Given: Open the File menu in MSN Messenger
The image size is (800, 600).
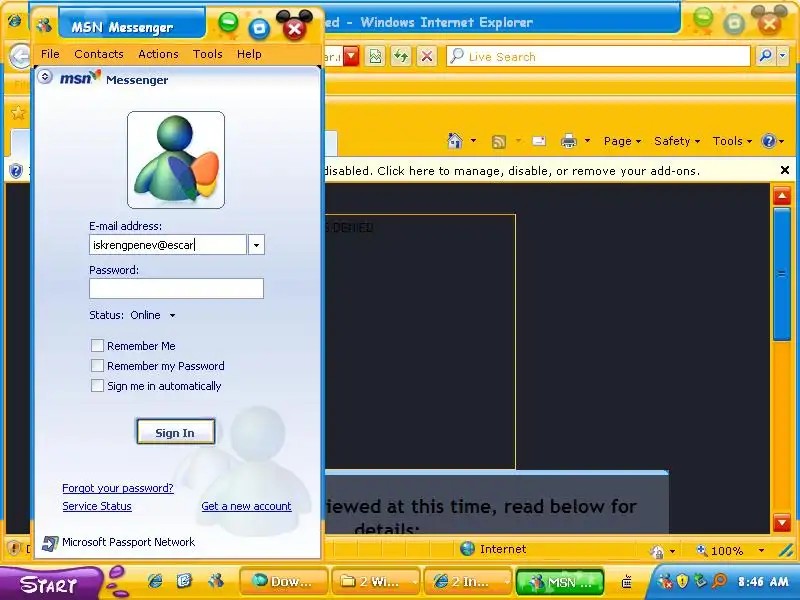Looking at the screenshot, I should (50, 54).
